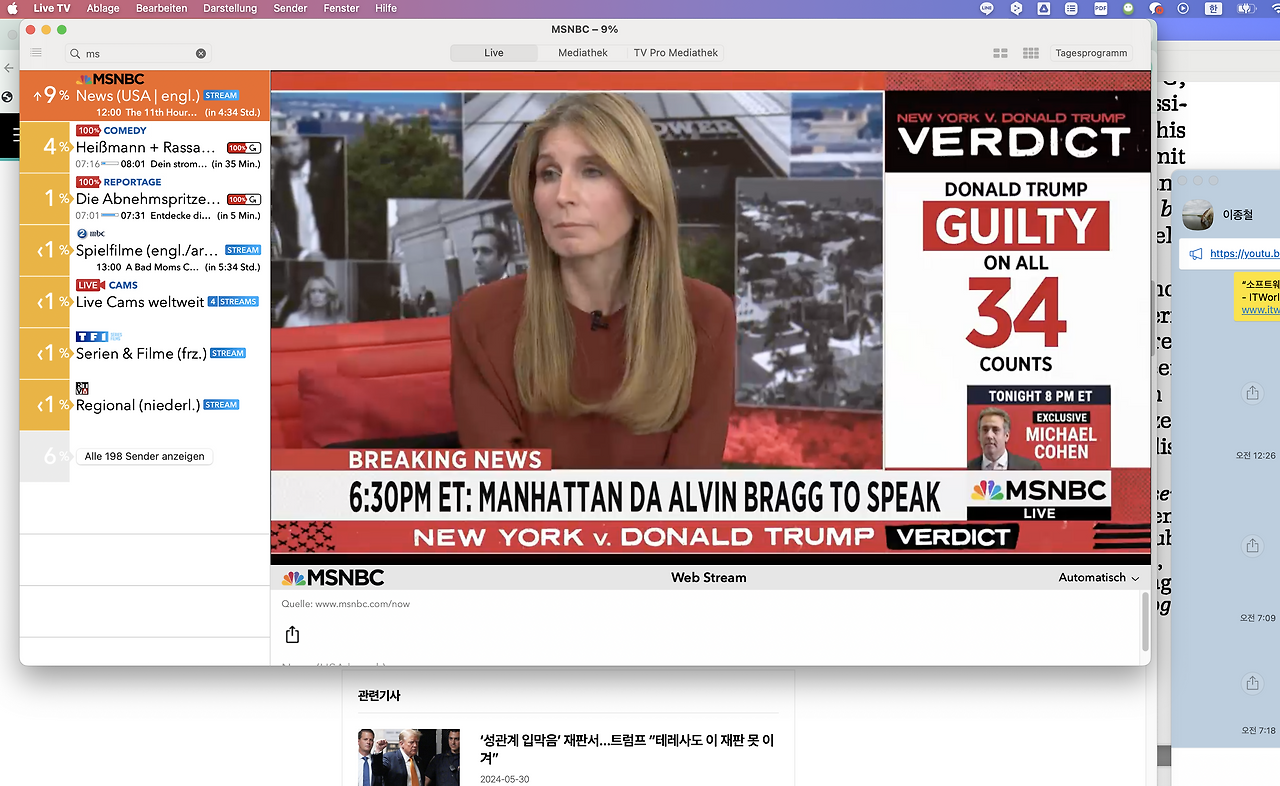Click the STREAM badge on Serien & Filme row
Viewport: 1280px width, 786px height.
click(x=228, y=353)
